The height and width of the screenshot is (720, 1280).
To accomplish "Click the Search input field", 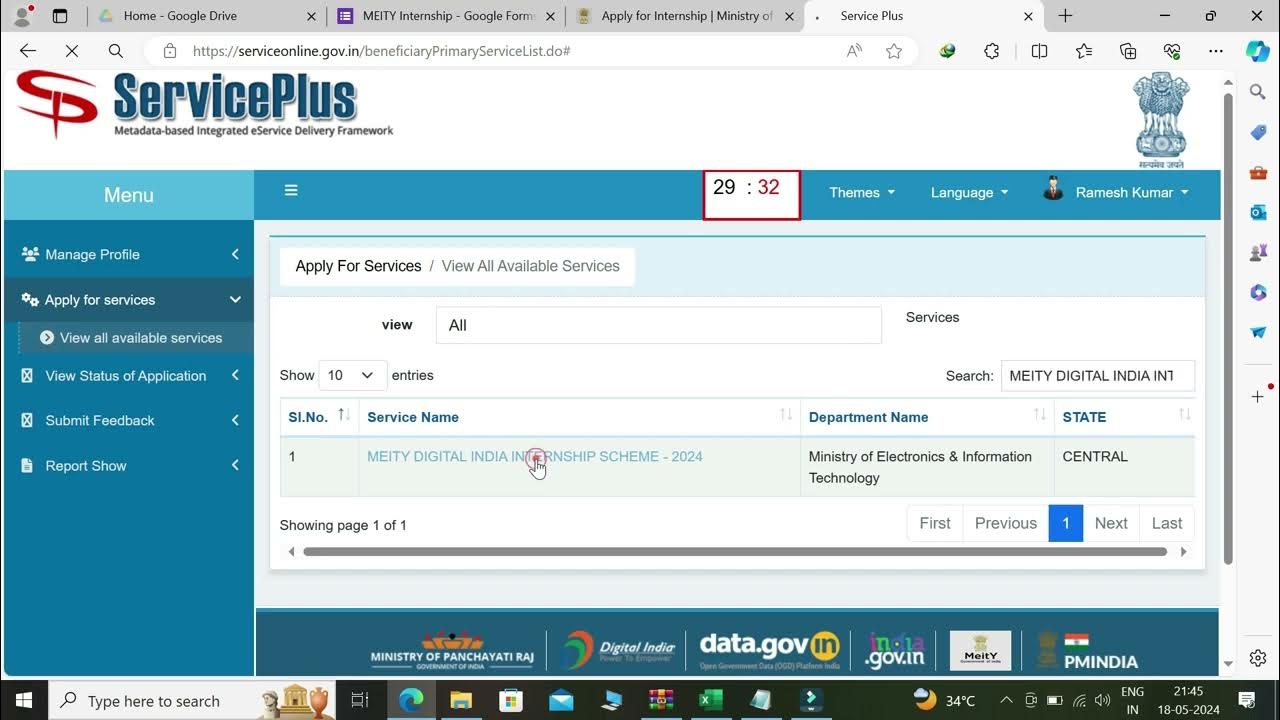I will point(1098,376).
